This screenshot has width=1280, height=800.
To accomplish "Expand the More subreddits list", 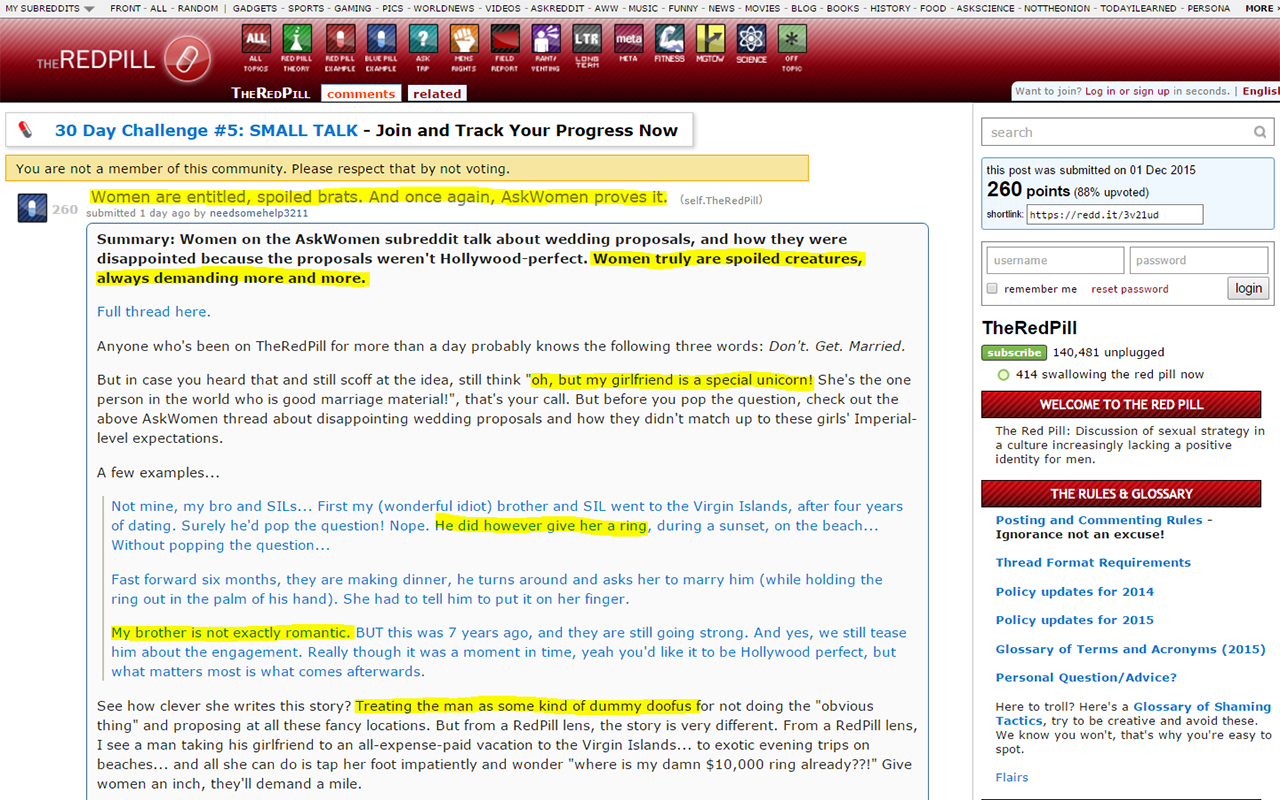I will coord(1261,8).
